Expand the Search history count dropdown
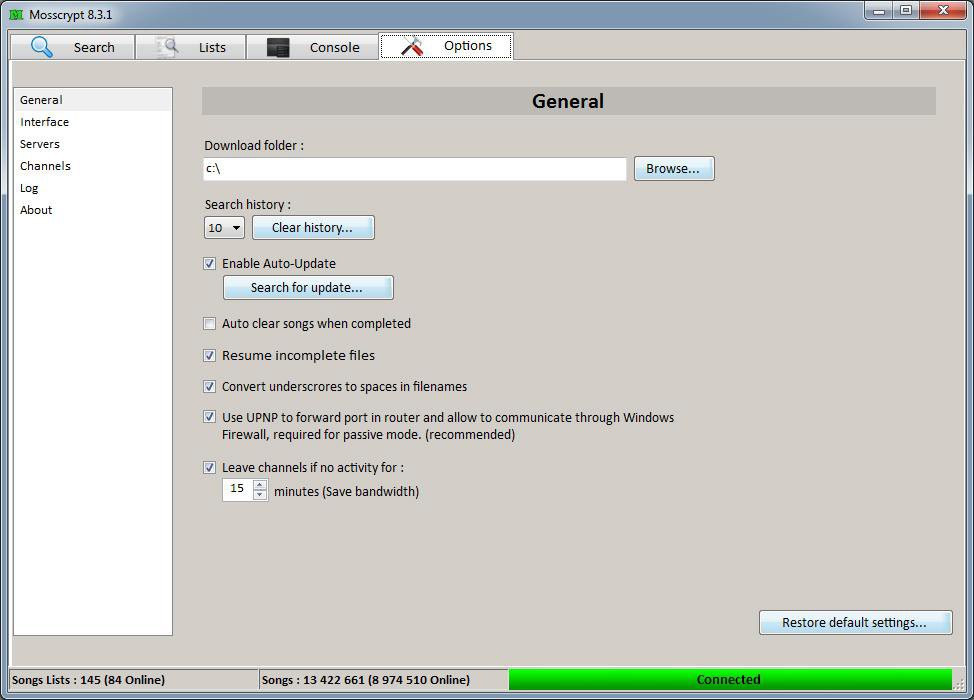Image resolution: width=974 pixels, height=700 pixels. pyautogui.click(x=224, y=228)
